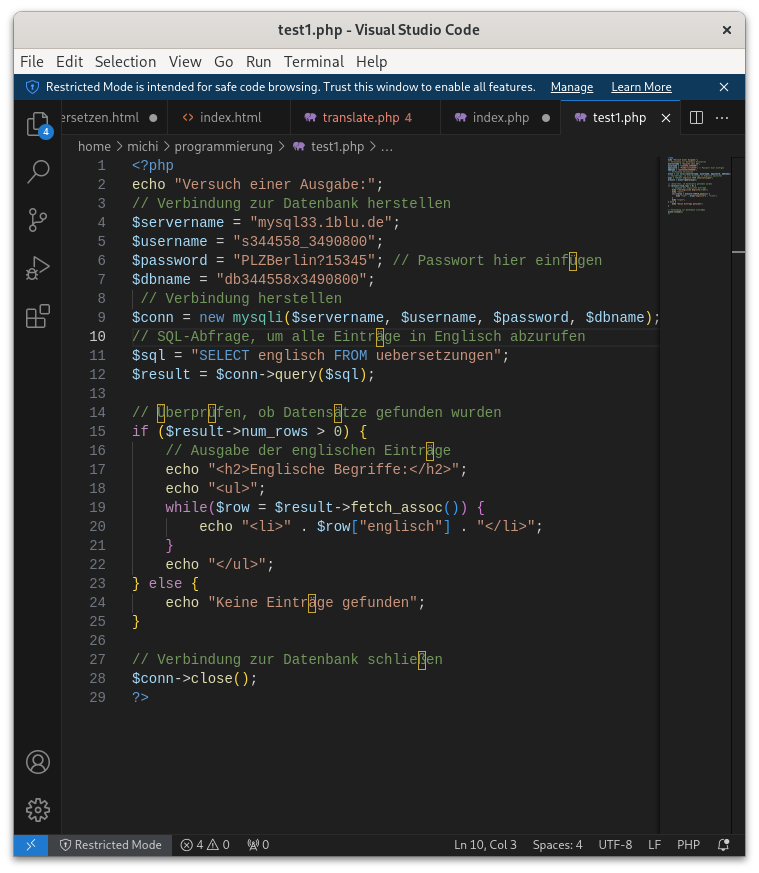Split the editor to the right

(x=696, y=117)
